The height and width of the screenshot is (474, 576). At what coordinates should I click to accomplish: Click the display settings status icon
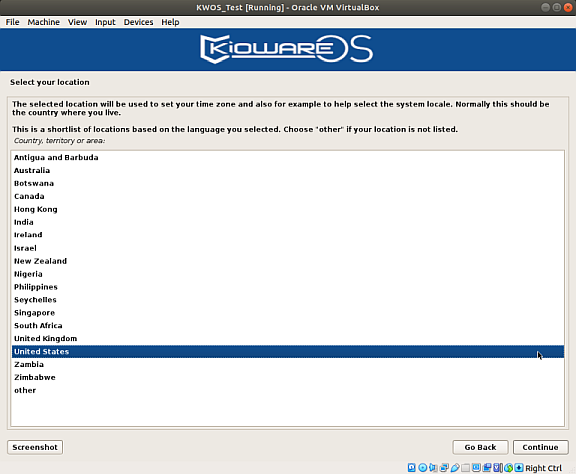click(476, 468)
